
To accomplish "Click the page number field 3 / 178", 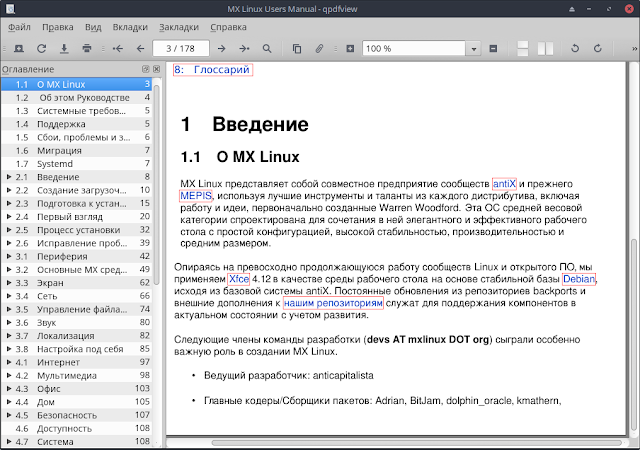I will (181, 49).
